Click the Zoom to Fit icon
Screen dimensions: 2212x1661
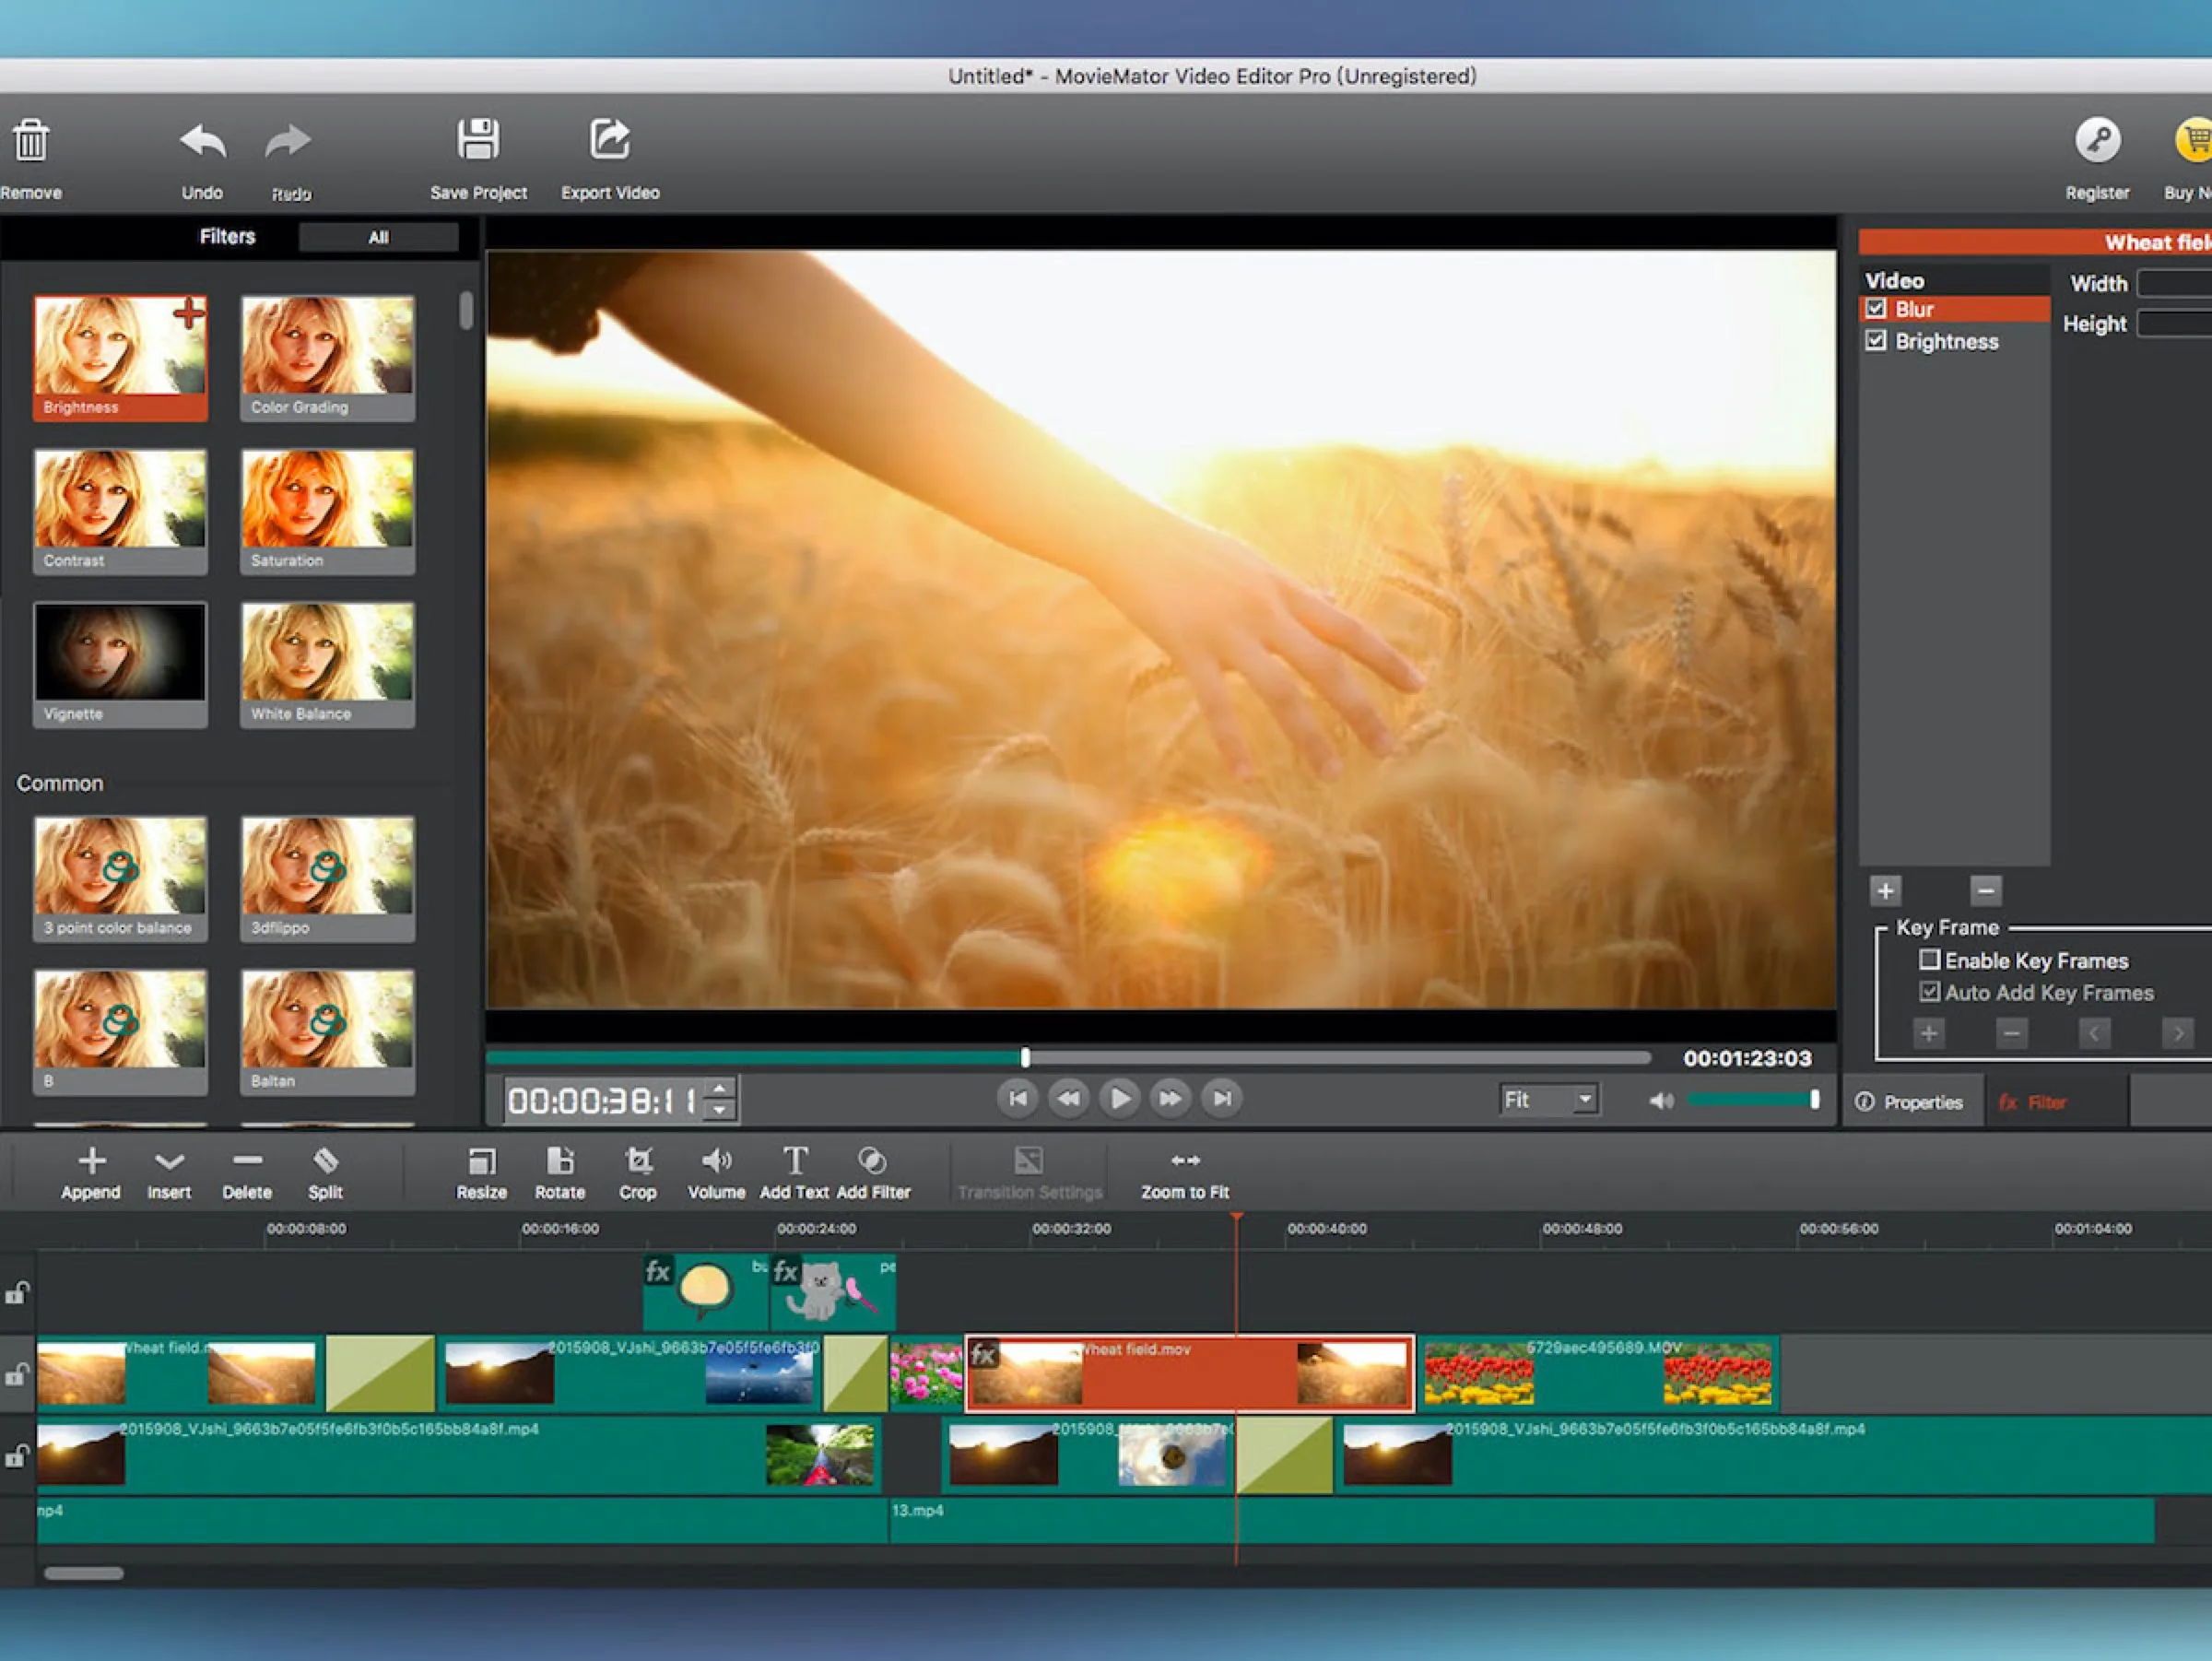(x=1182, y=1159)
